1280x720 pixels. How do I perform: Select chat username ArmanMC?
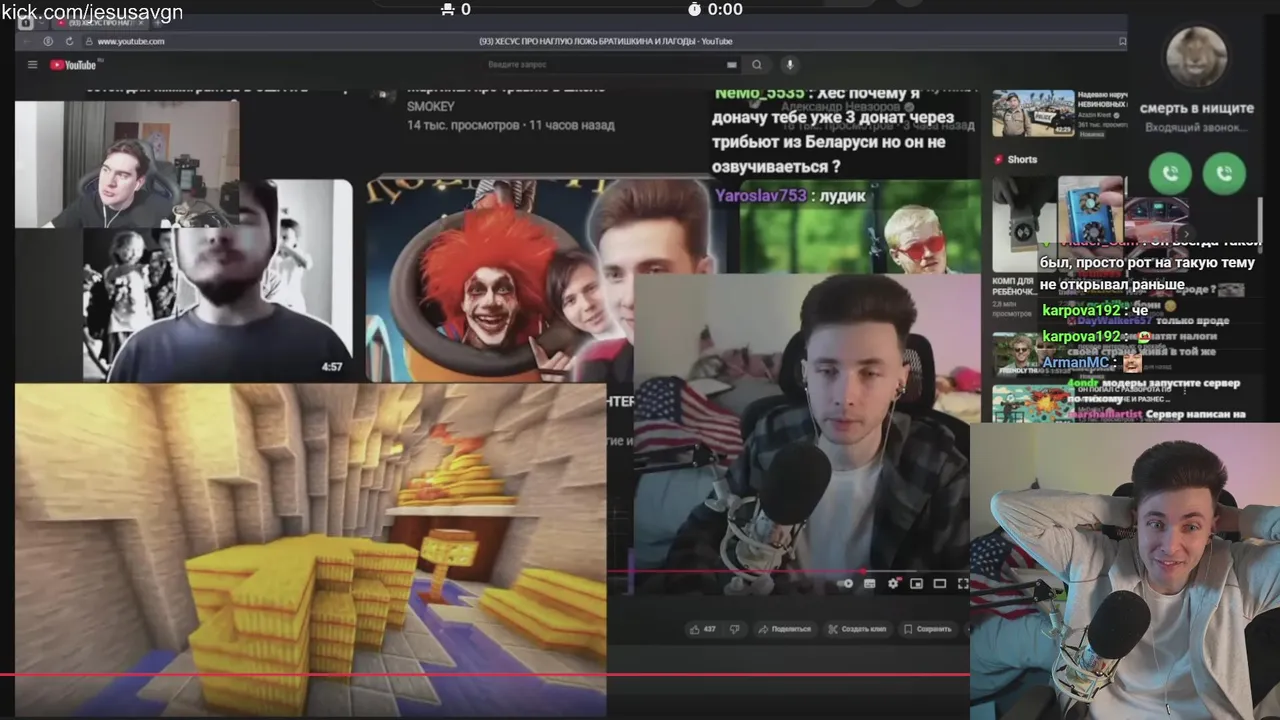pos(1076,362)
